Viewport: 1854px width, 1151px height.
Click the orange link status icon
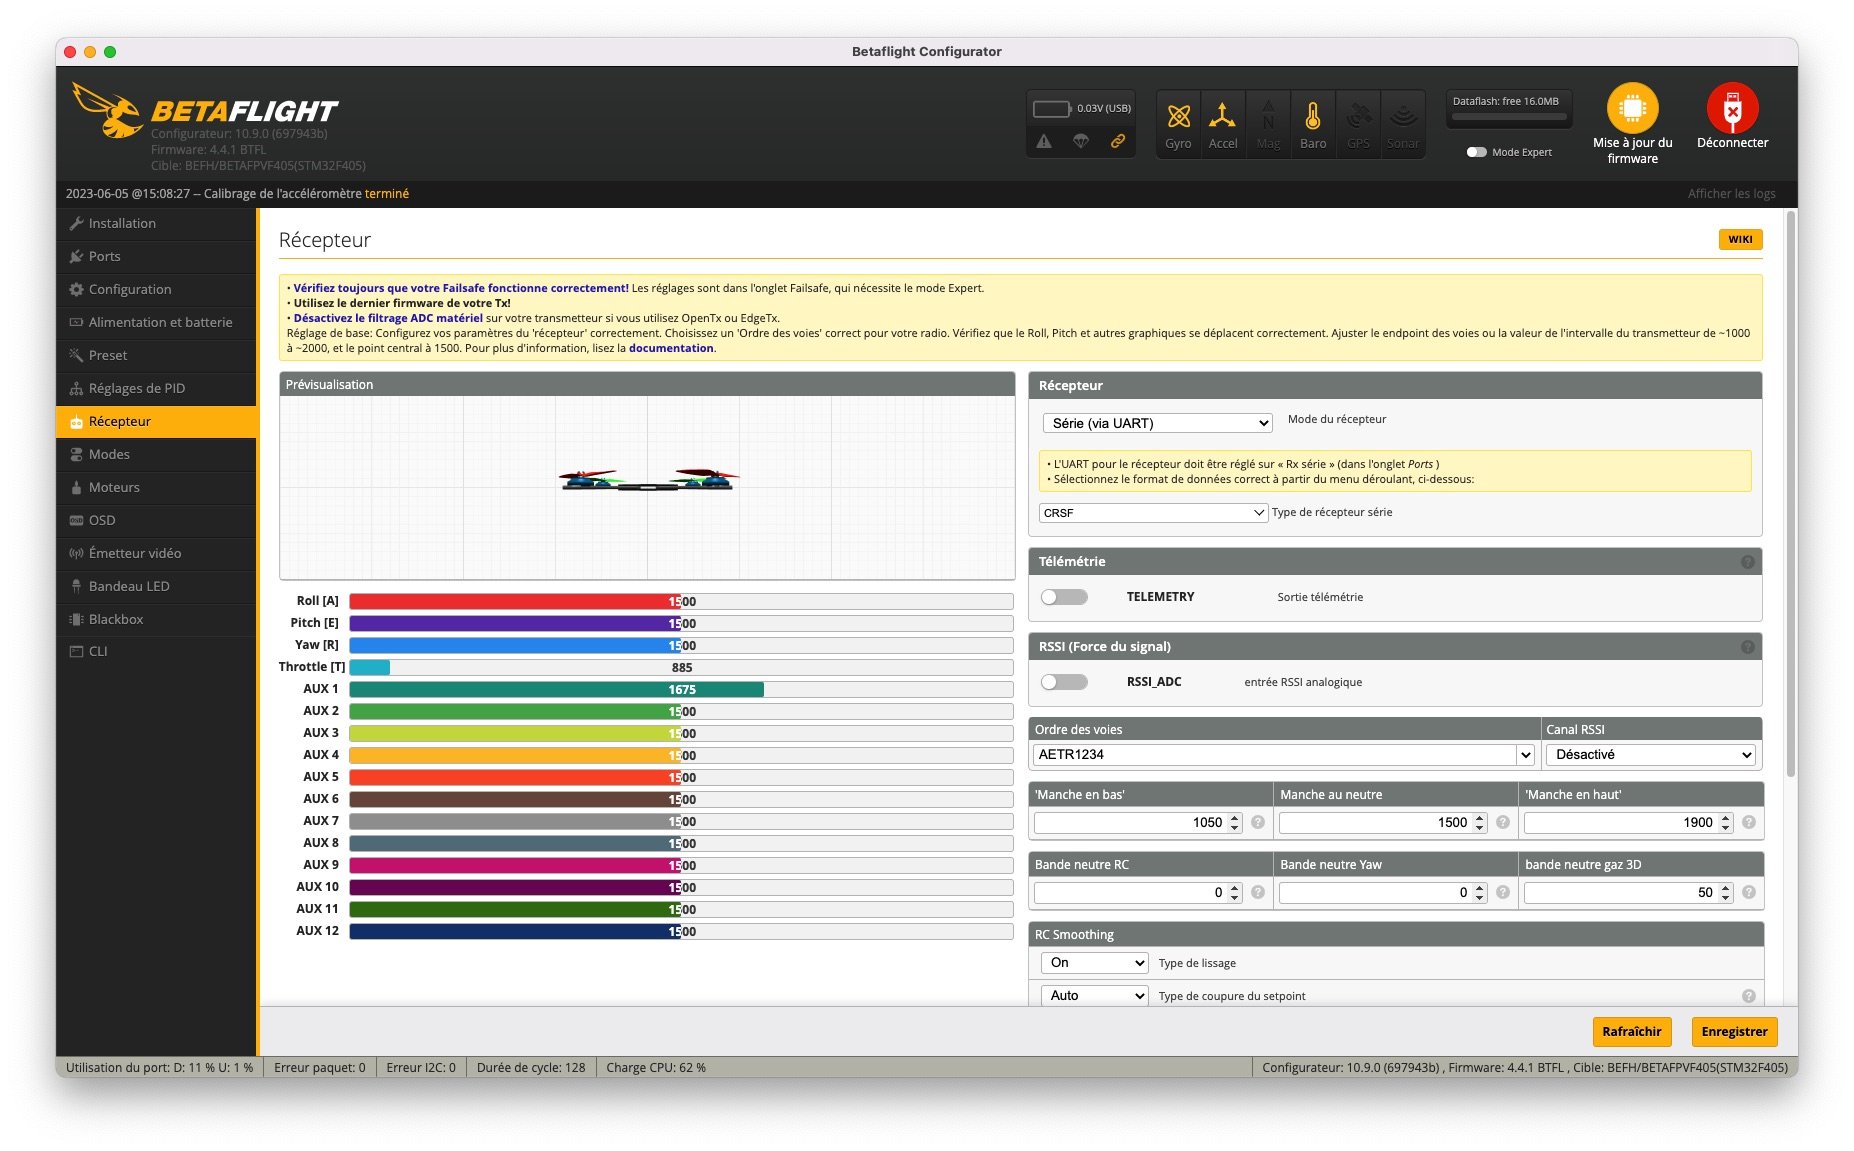pyautogui.click(x=1118, y=141)
